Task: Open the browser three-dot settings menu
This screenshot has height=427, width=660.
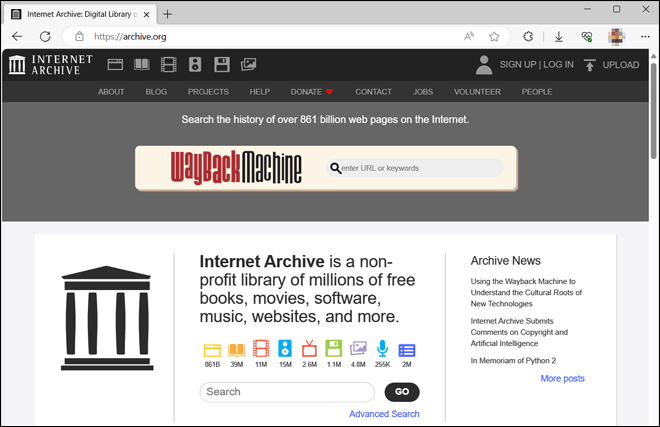Action: tap(645, 37)
